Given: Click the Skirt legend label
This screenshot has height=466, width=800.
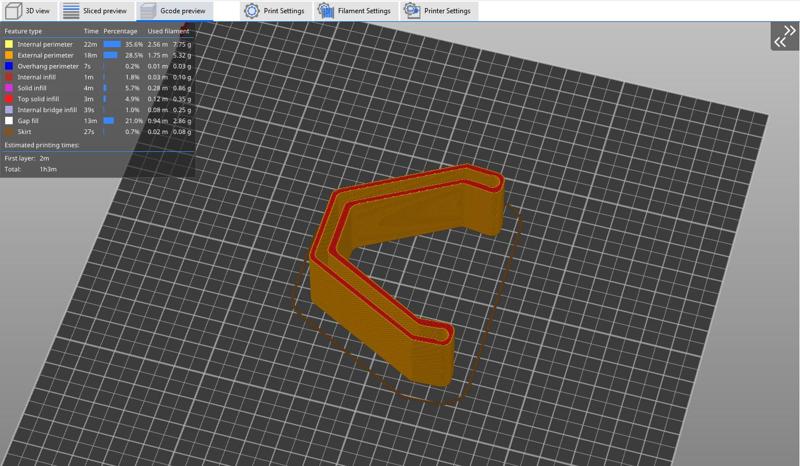Looking at the screenshot, I should click(x=24, y=132).
